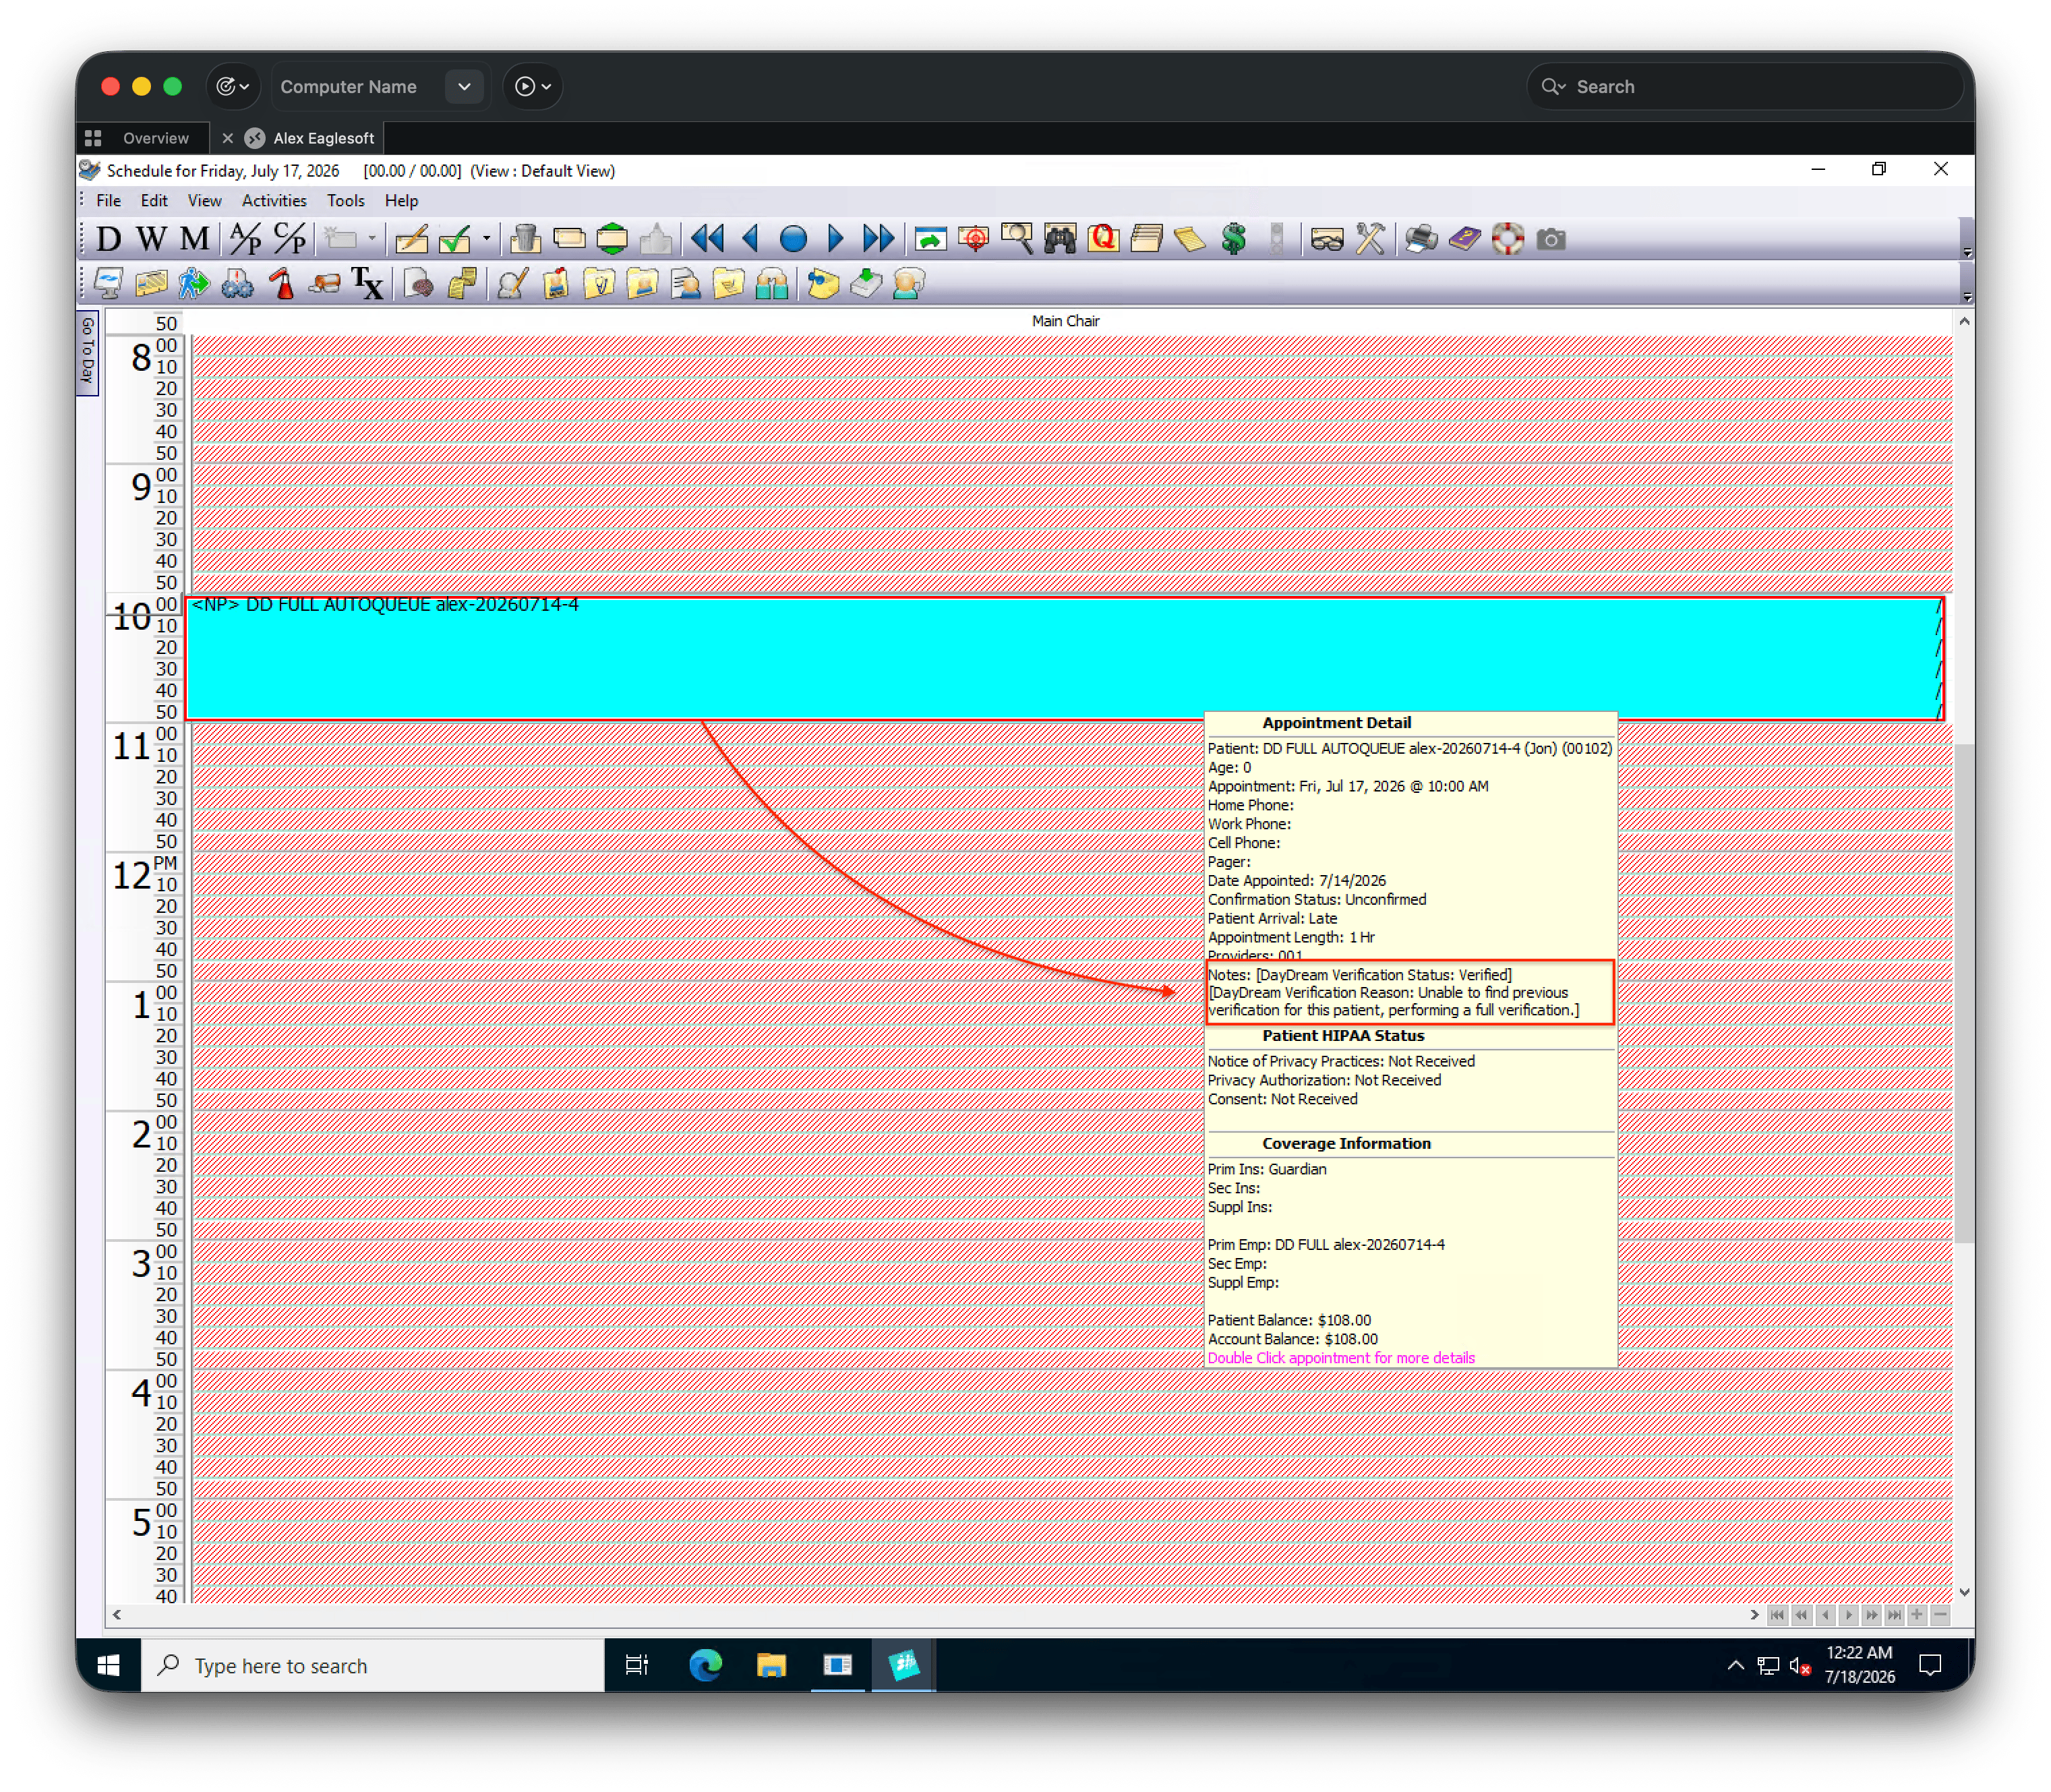This screenshot has height=1792, width=2051.
Task: Click the lifebuoy help icon
Action: click(1508, 240)
